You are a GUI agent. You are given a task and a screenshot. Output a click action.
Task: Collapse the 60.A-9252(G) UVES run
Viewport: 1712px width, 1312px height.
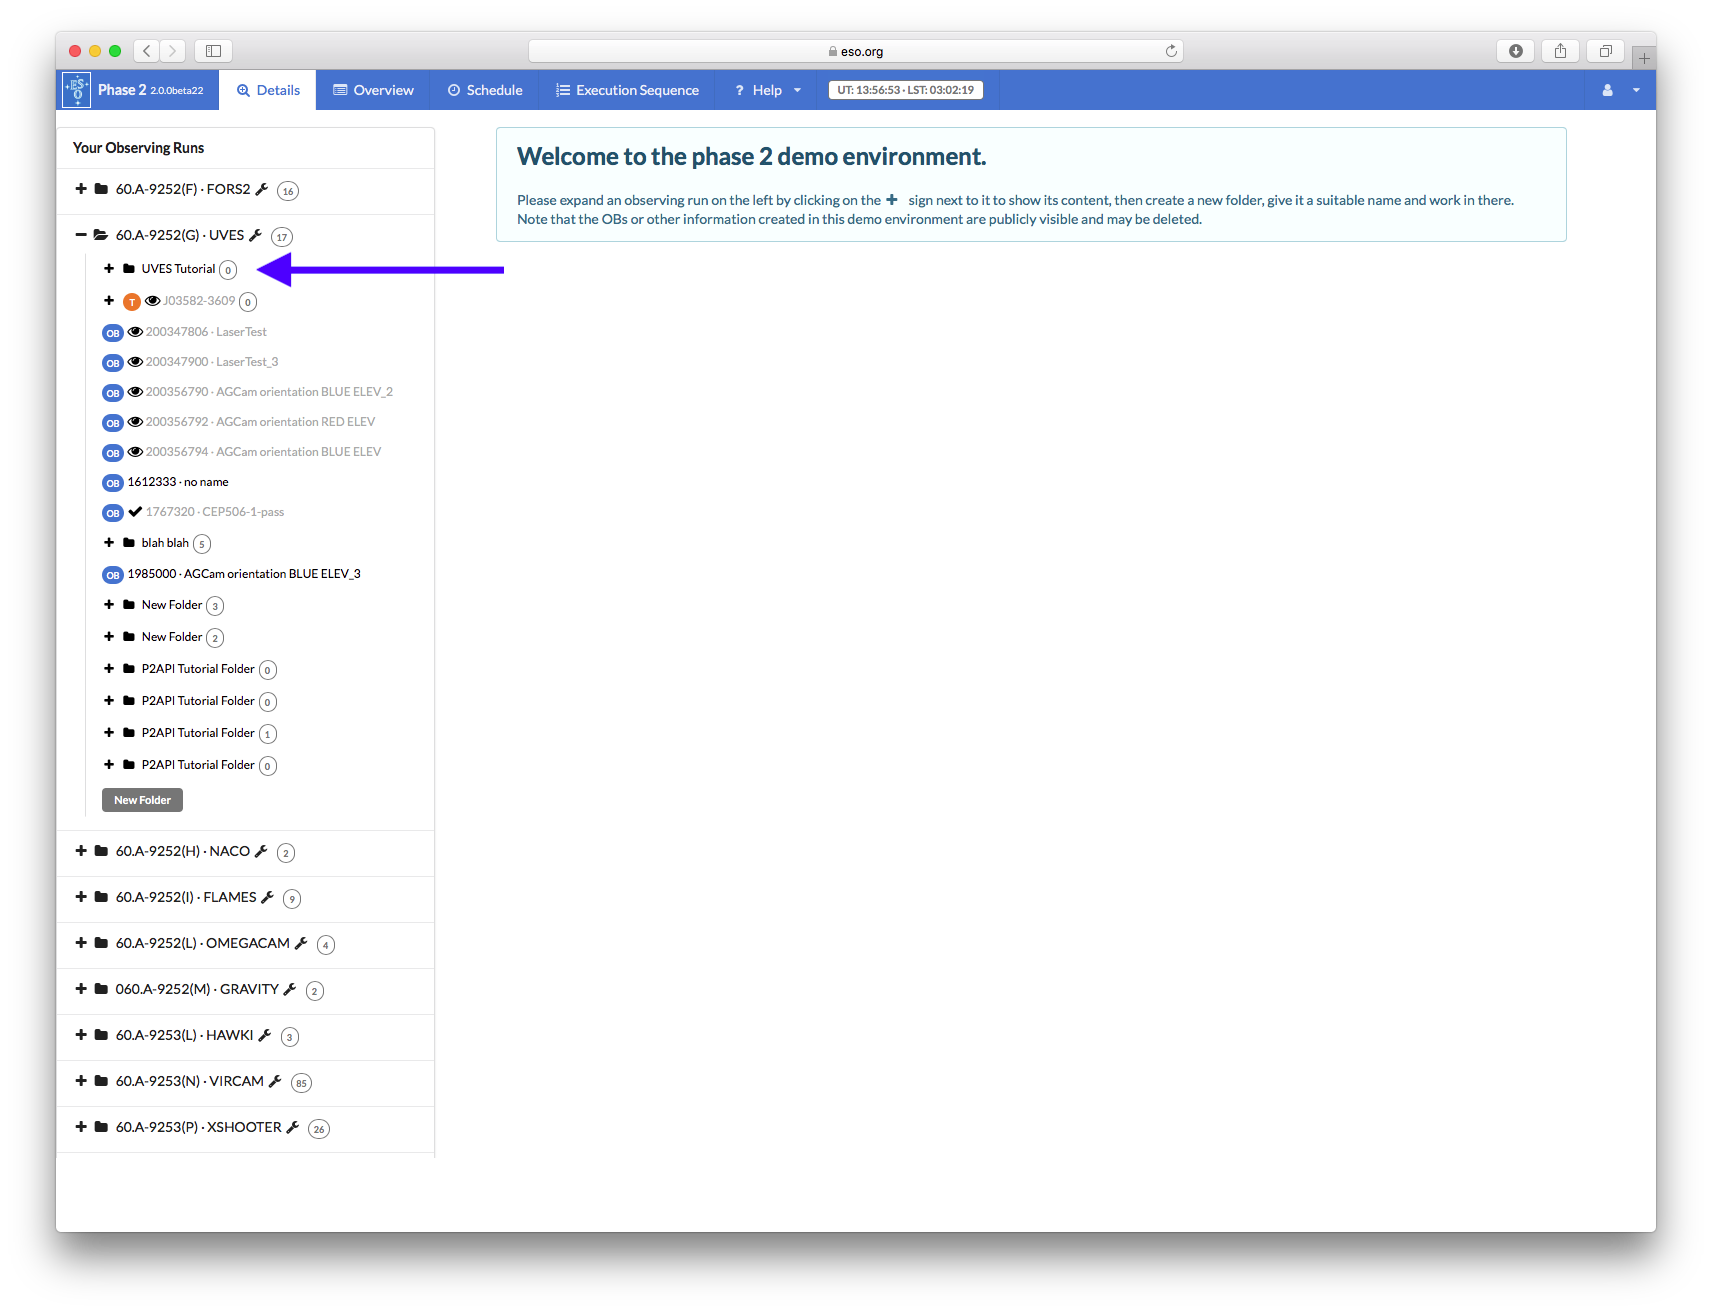81,235
